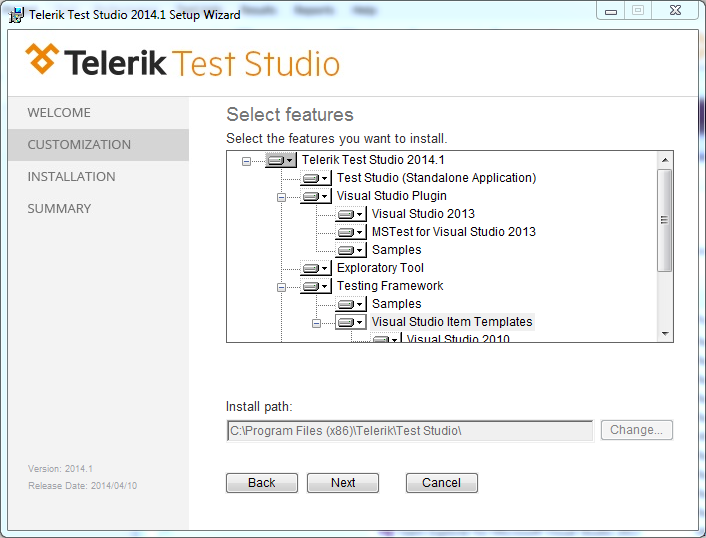This screenshot has height=538, width=706.
Task: Click the Install path text field
Action: [410, 431]
